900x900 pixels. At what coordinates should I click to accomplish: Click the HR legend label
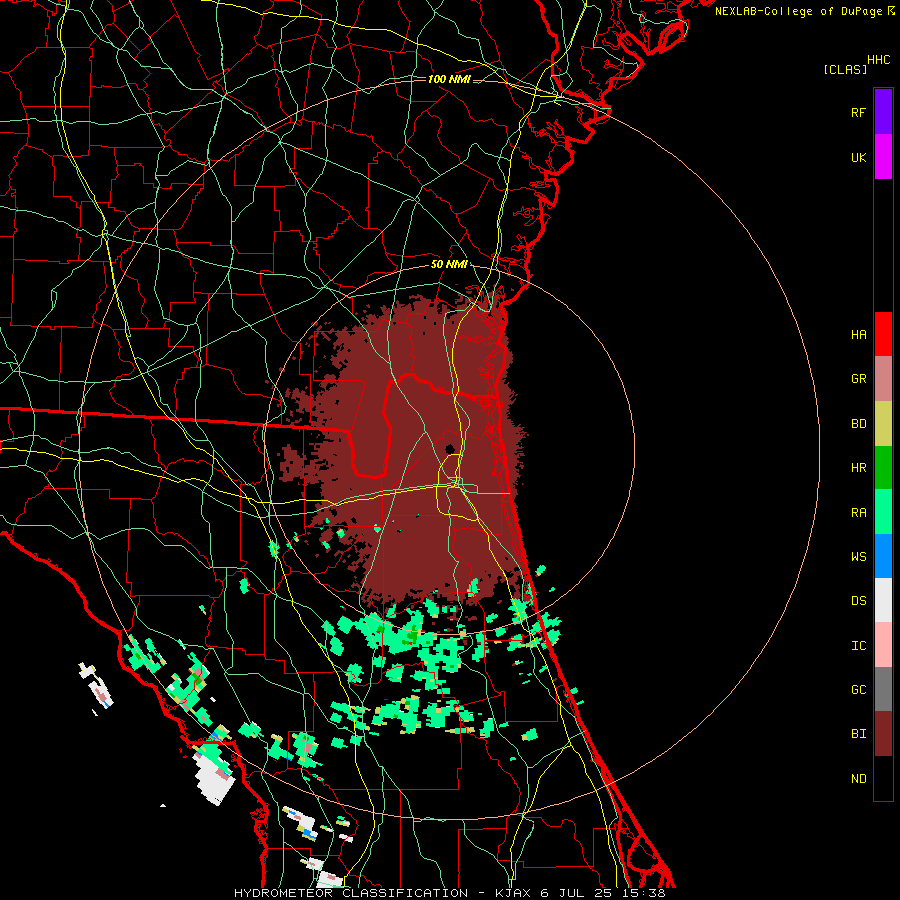pyautogui.click(x=858, y=468)
